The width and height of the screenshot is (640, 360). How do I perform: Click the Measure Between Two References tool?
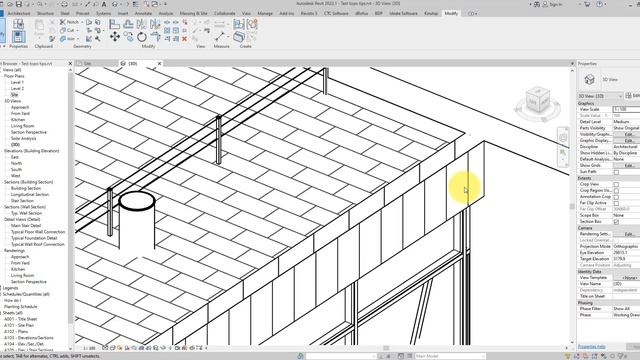[x=220, y=24]
